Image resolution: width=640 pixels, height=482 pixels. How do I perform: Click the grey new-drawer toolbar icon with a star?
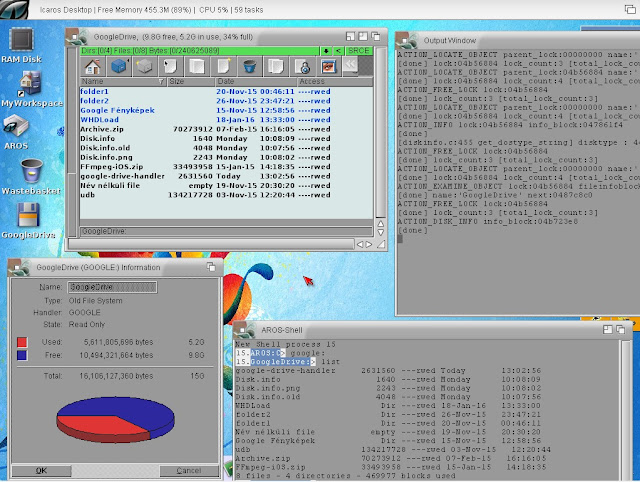(144, 66)
